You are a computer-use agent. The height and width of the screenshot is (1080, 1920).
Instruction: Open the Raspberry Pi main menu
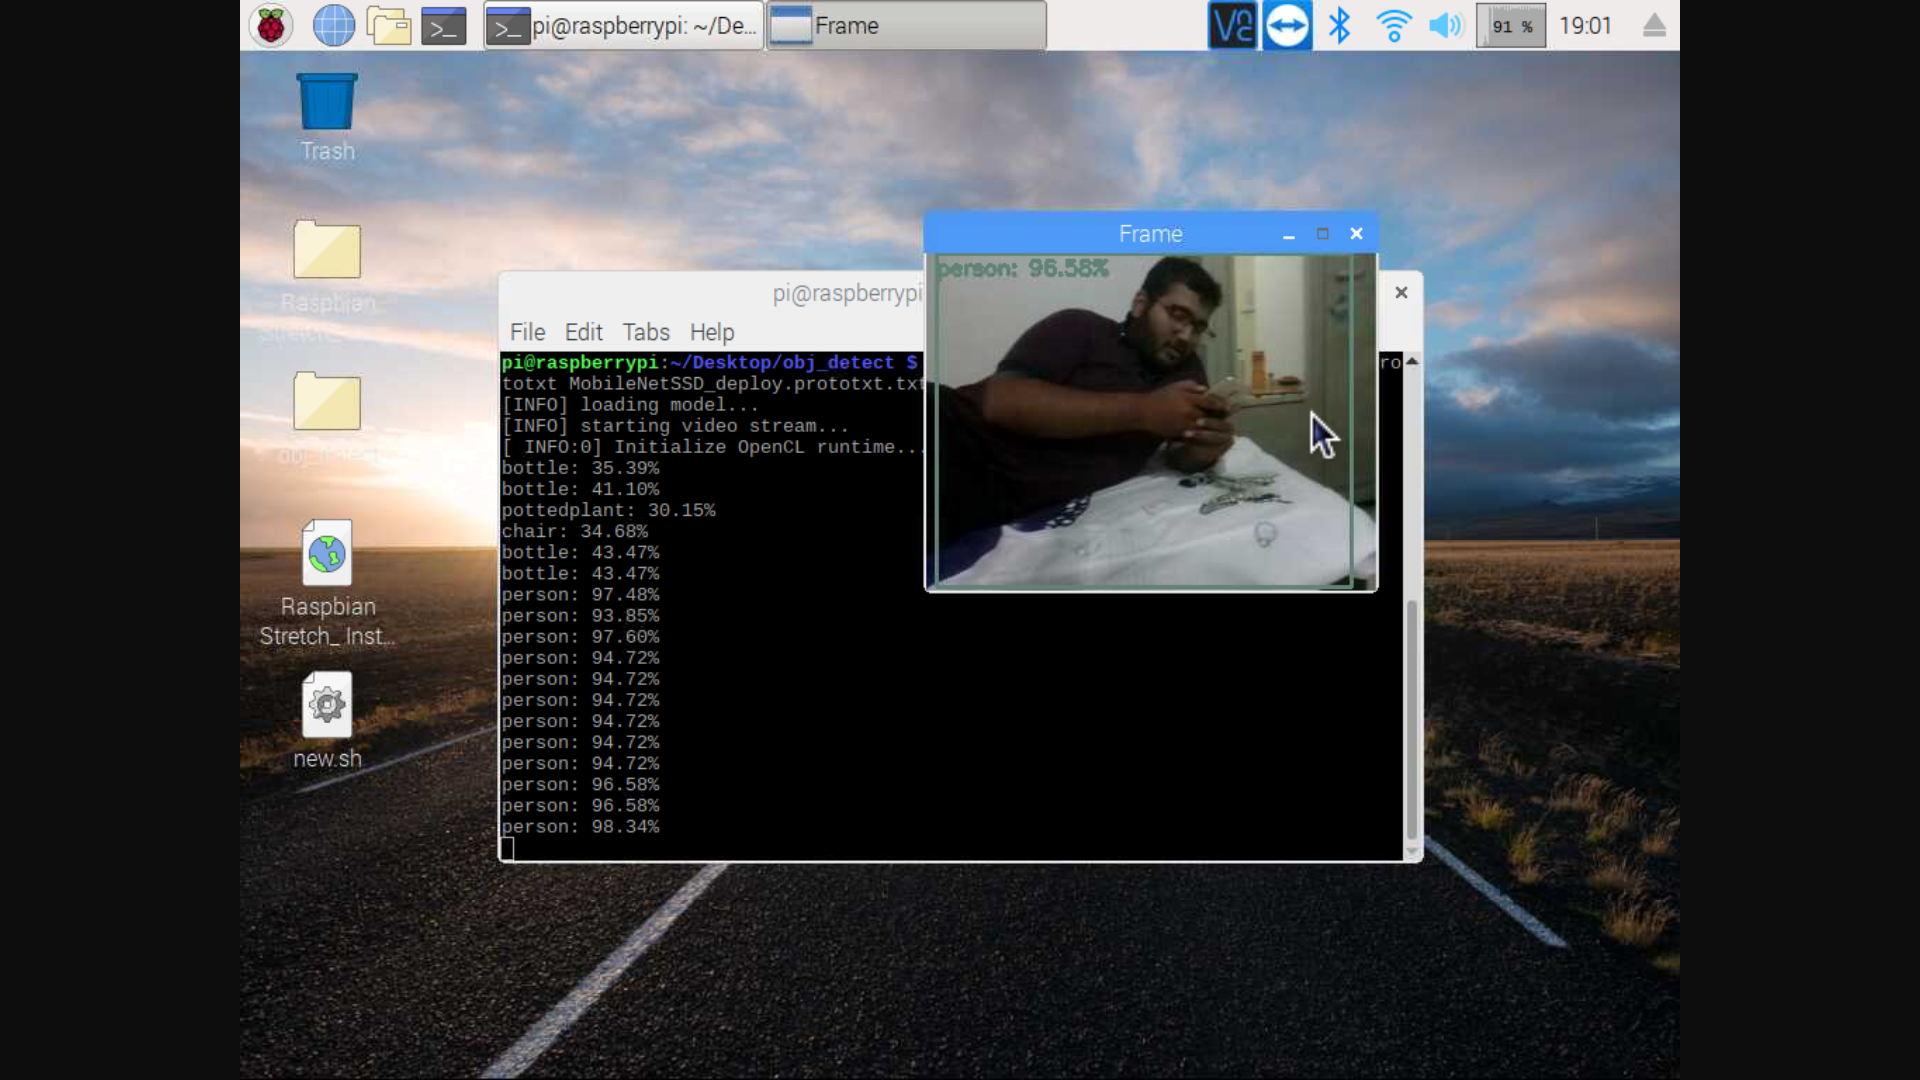point(271,26)
